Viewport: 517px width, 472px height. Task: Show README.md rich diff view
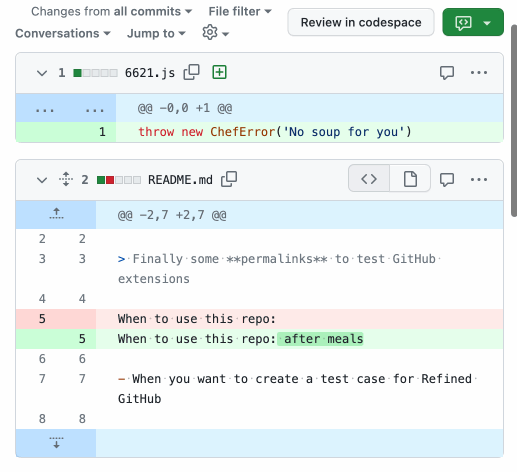410,179
